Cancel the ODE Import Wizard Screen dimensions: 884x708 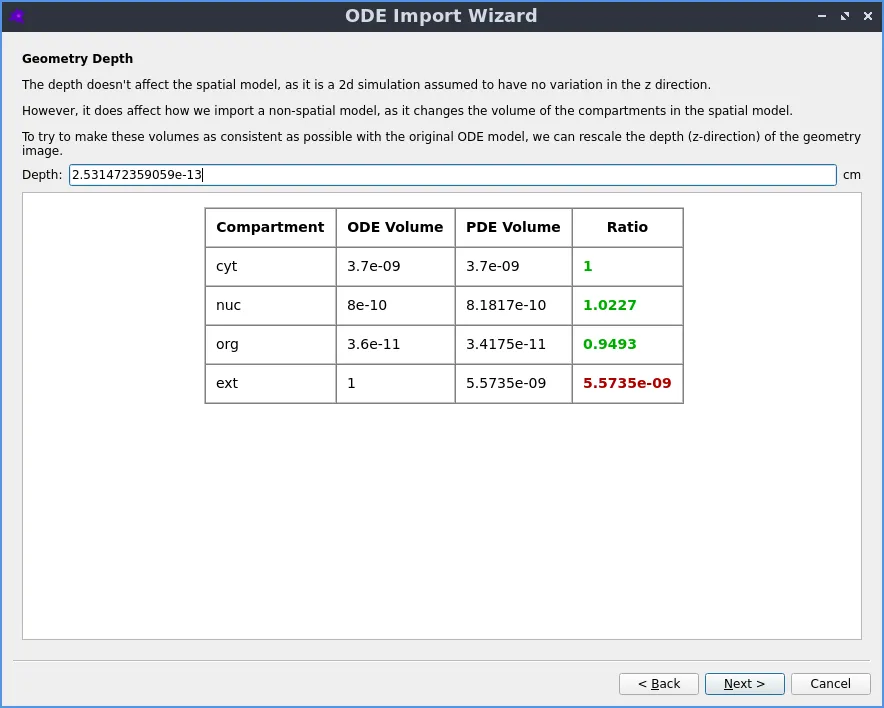click(x=830, y=684)
